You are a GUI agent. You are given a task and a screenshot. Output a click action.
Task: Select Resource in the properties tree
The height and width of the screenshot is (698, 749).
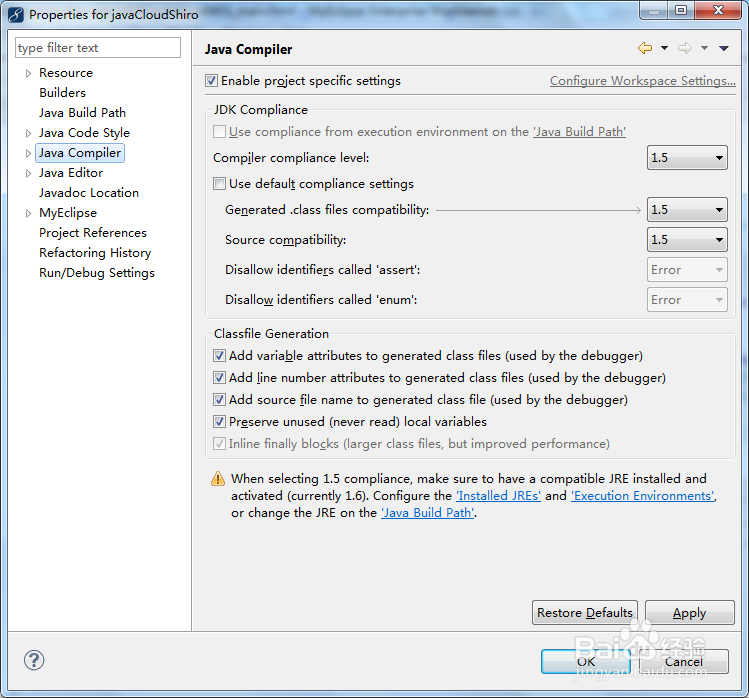[66, 73]
